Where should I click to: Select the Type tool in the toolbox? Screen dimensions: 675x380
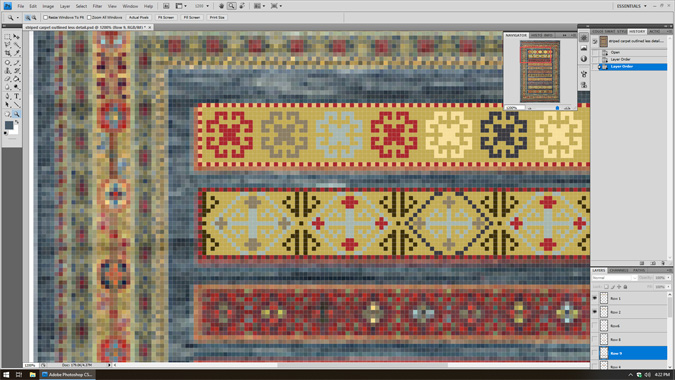pos(16,96)
